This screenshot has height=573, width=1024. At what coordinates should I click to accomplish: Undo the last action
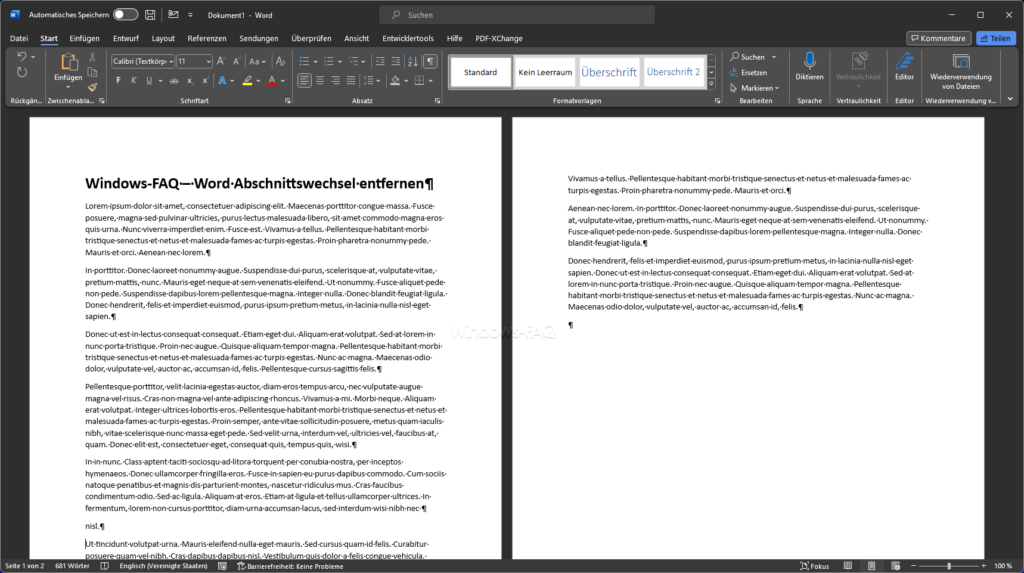click(22, 57)
